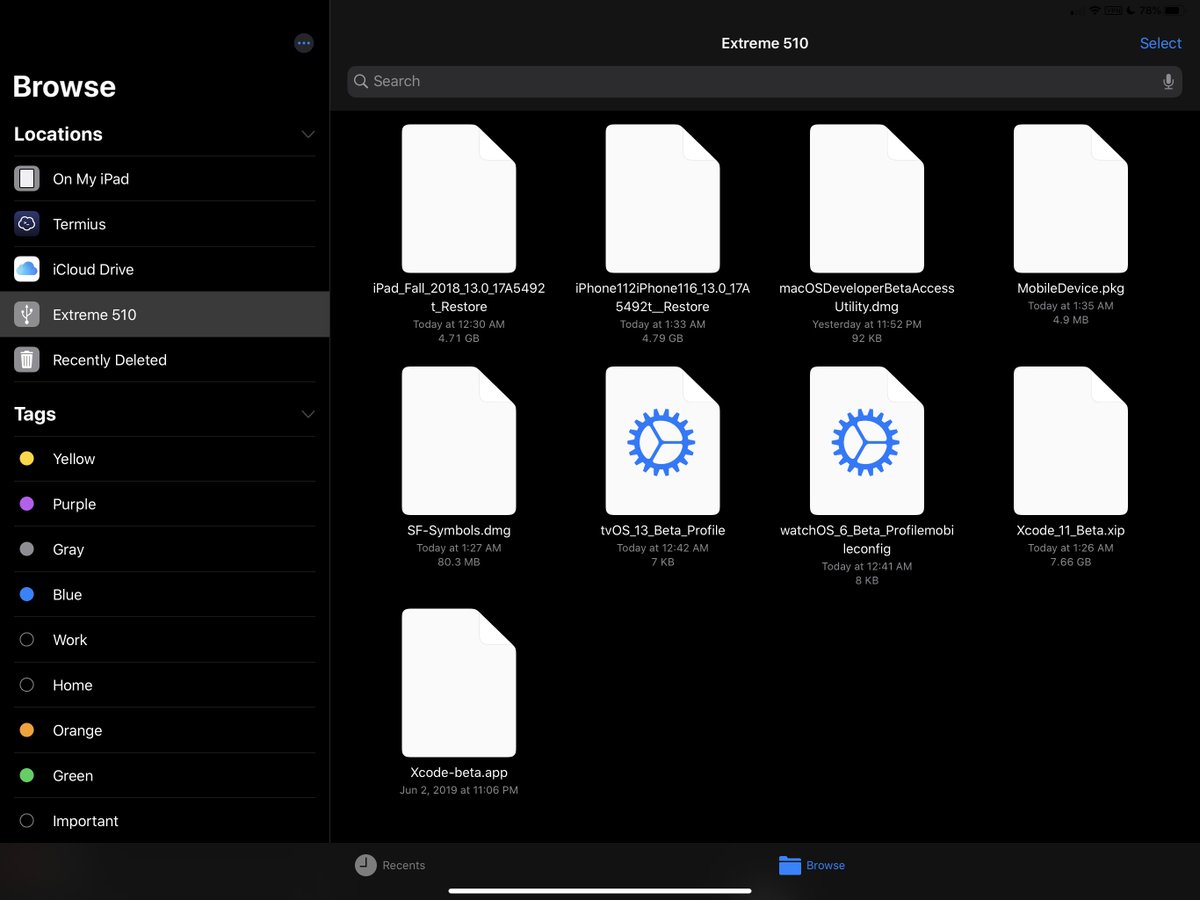Click the Yellow tag label
Viewport: 1200px width, 900px height.
(x=74, y=459)
